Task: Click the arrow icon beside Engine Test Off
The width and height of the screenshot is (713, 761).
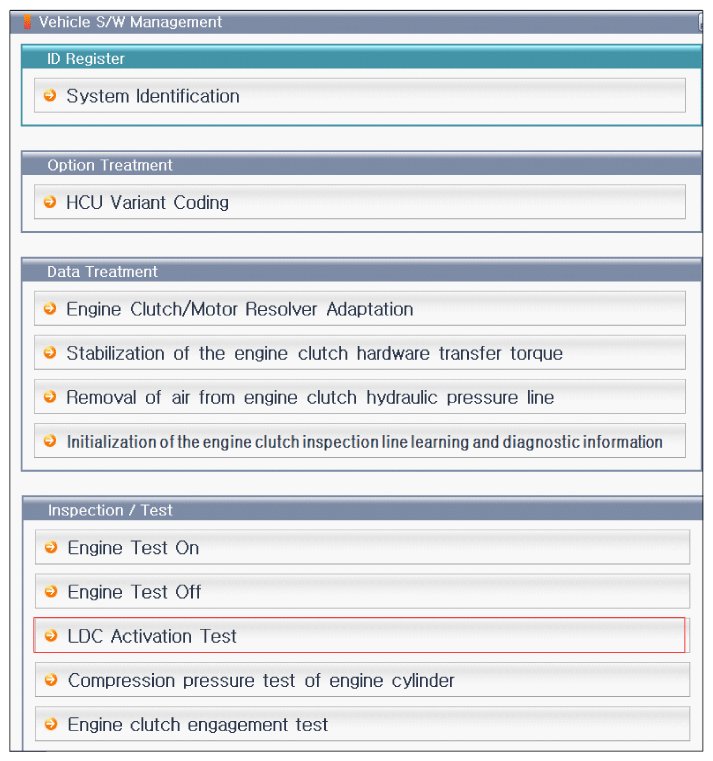Action: point(51,592)
